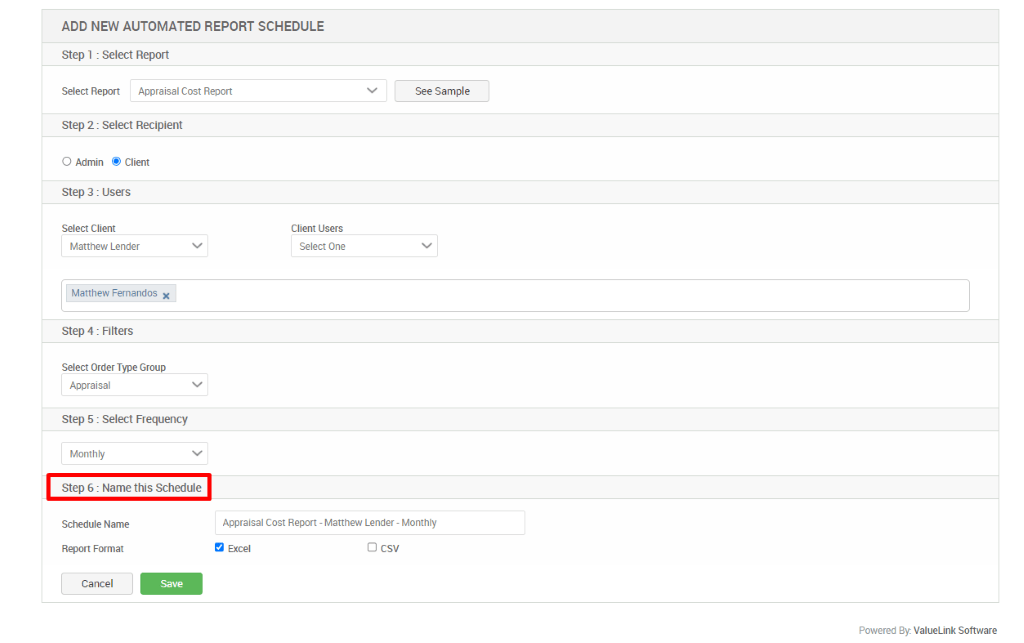Click the Client Users dropdown arrow

(x=427, y=245)
